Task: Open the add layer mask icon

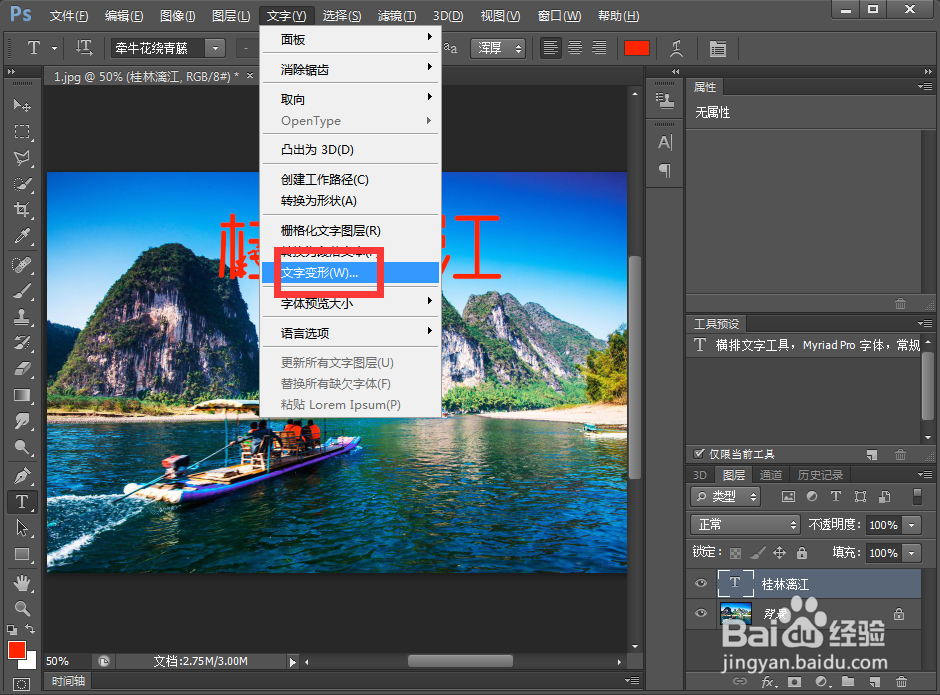Action: pos(794,682)
